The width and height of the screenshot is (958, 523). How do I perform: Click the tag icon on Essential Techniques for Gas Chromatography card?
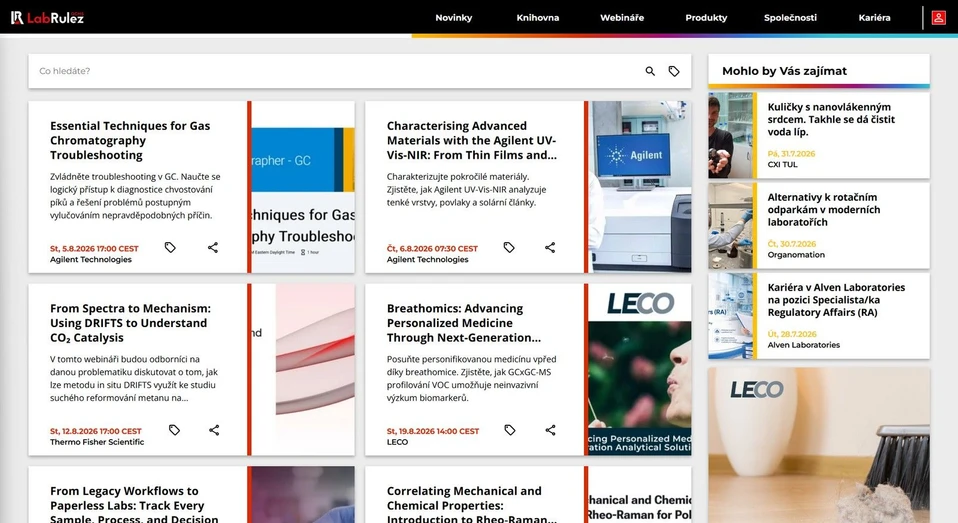point(170,247)
